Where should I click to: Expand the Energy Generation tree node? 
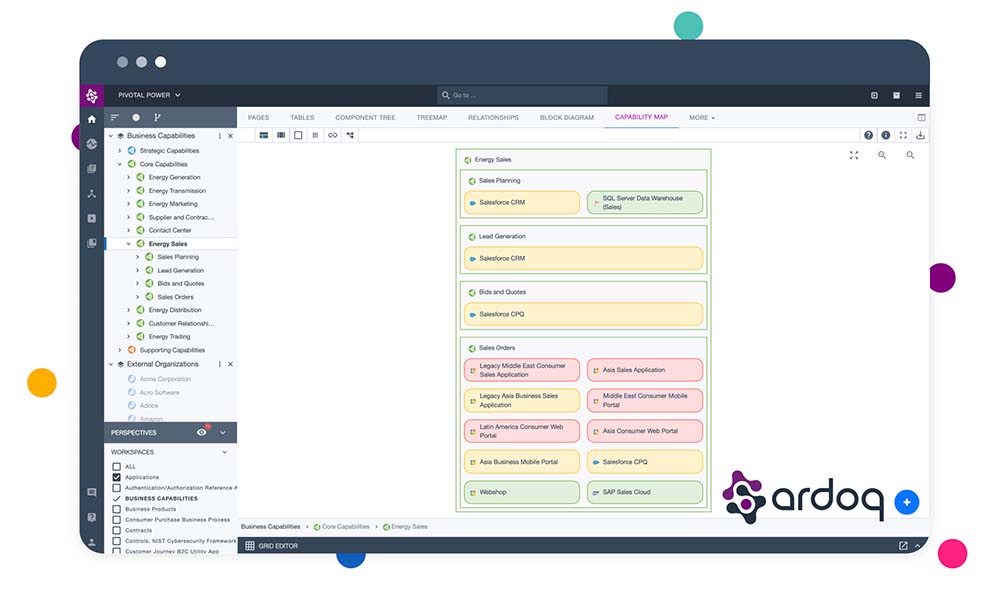128,177
